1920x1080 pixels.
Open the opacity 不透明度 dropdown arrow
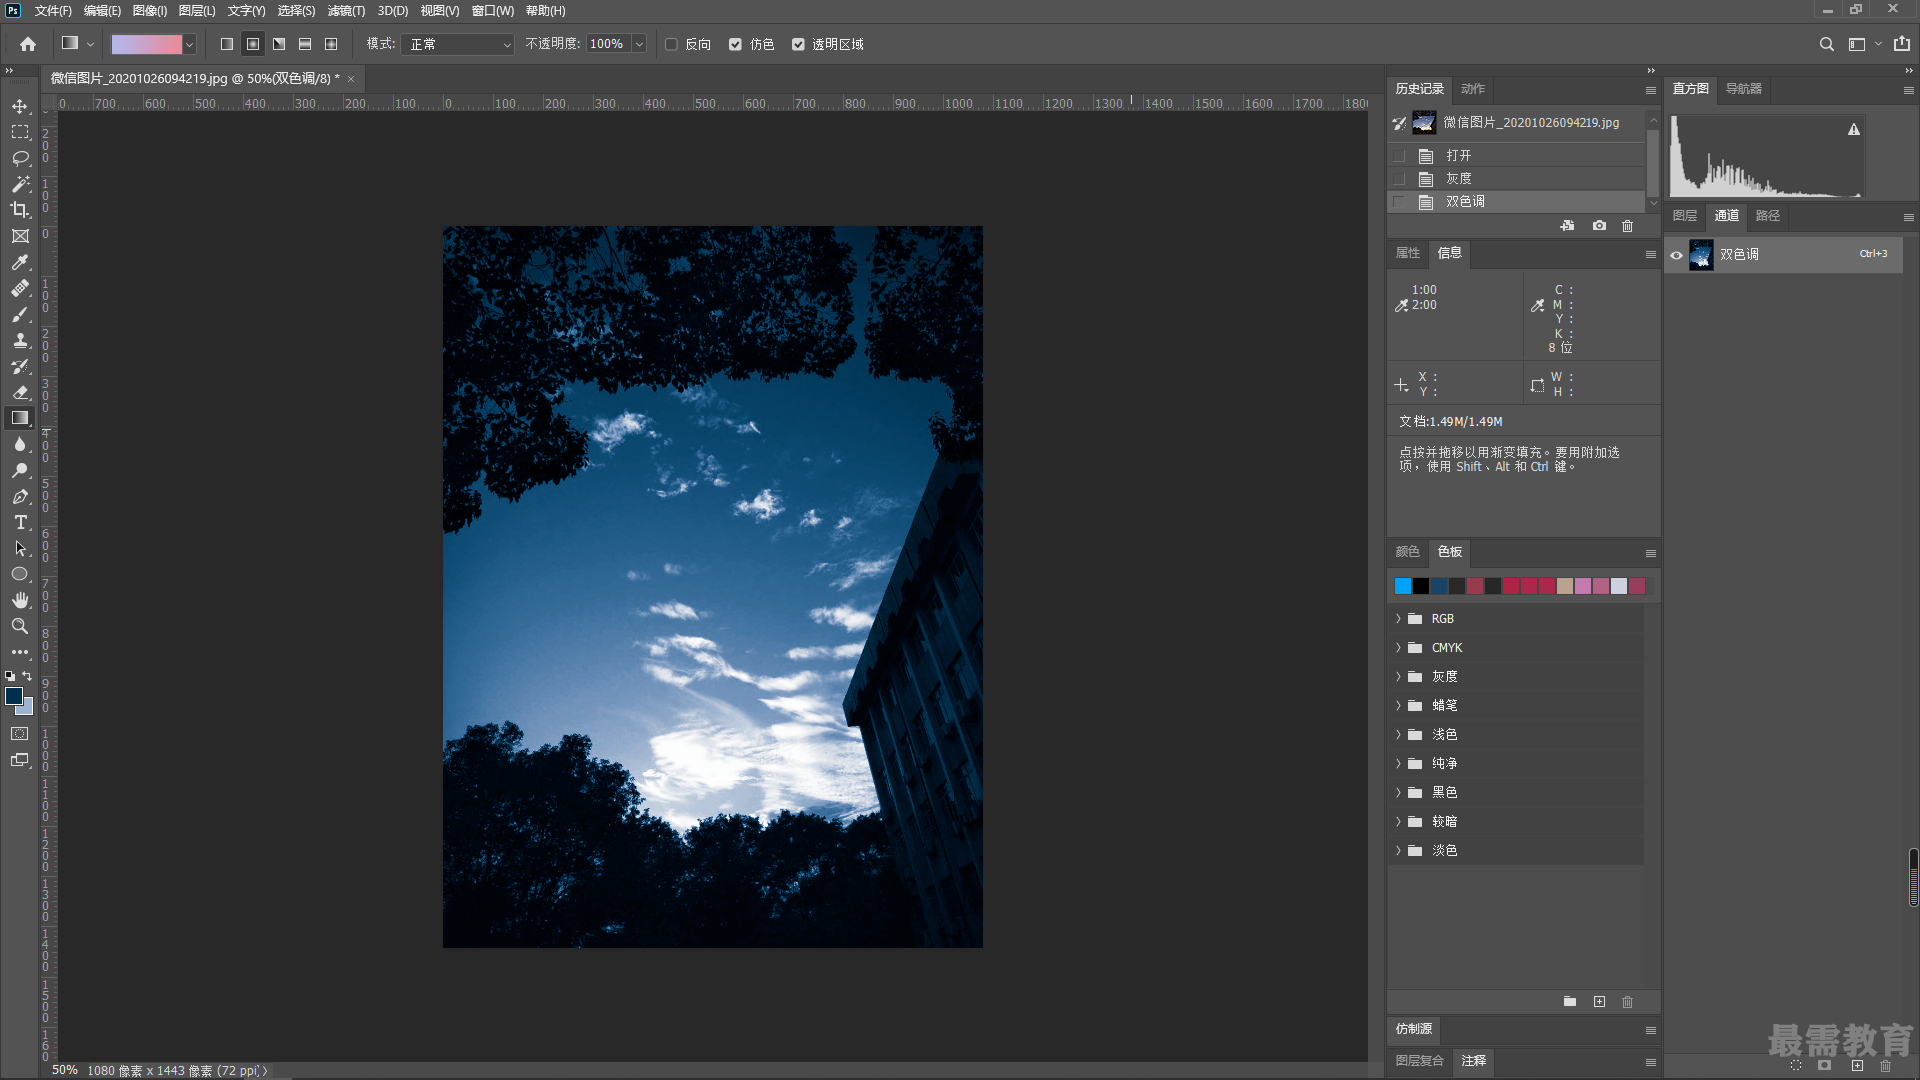pos(639,44)
